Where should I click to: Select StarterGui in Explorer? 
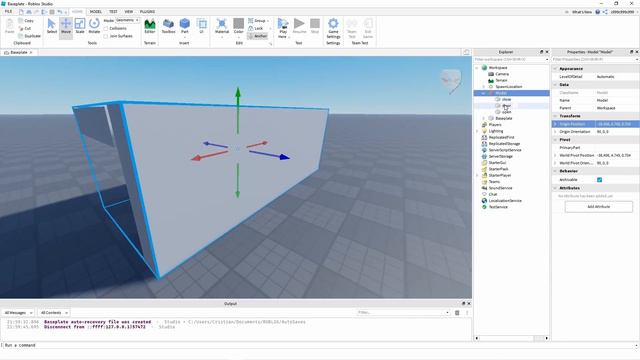coord(498,163)
